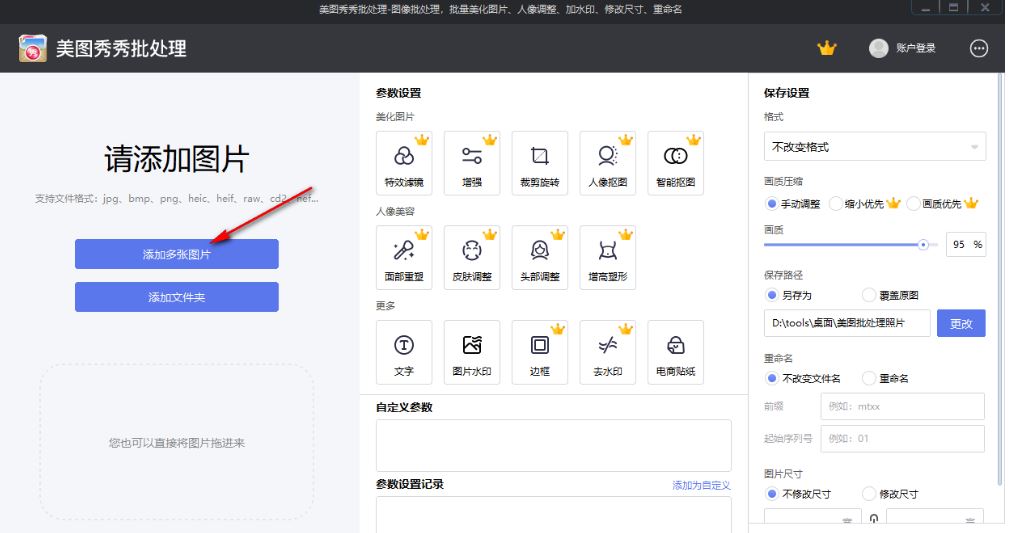Open the 皮肤调整 skin adjustment tool
Image resolution: width=1009 pixels, height=533 pixels.
click(x=472, y=257)
